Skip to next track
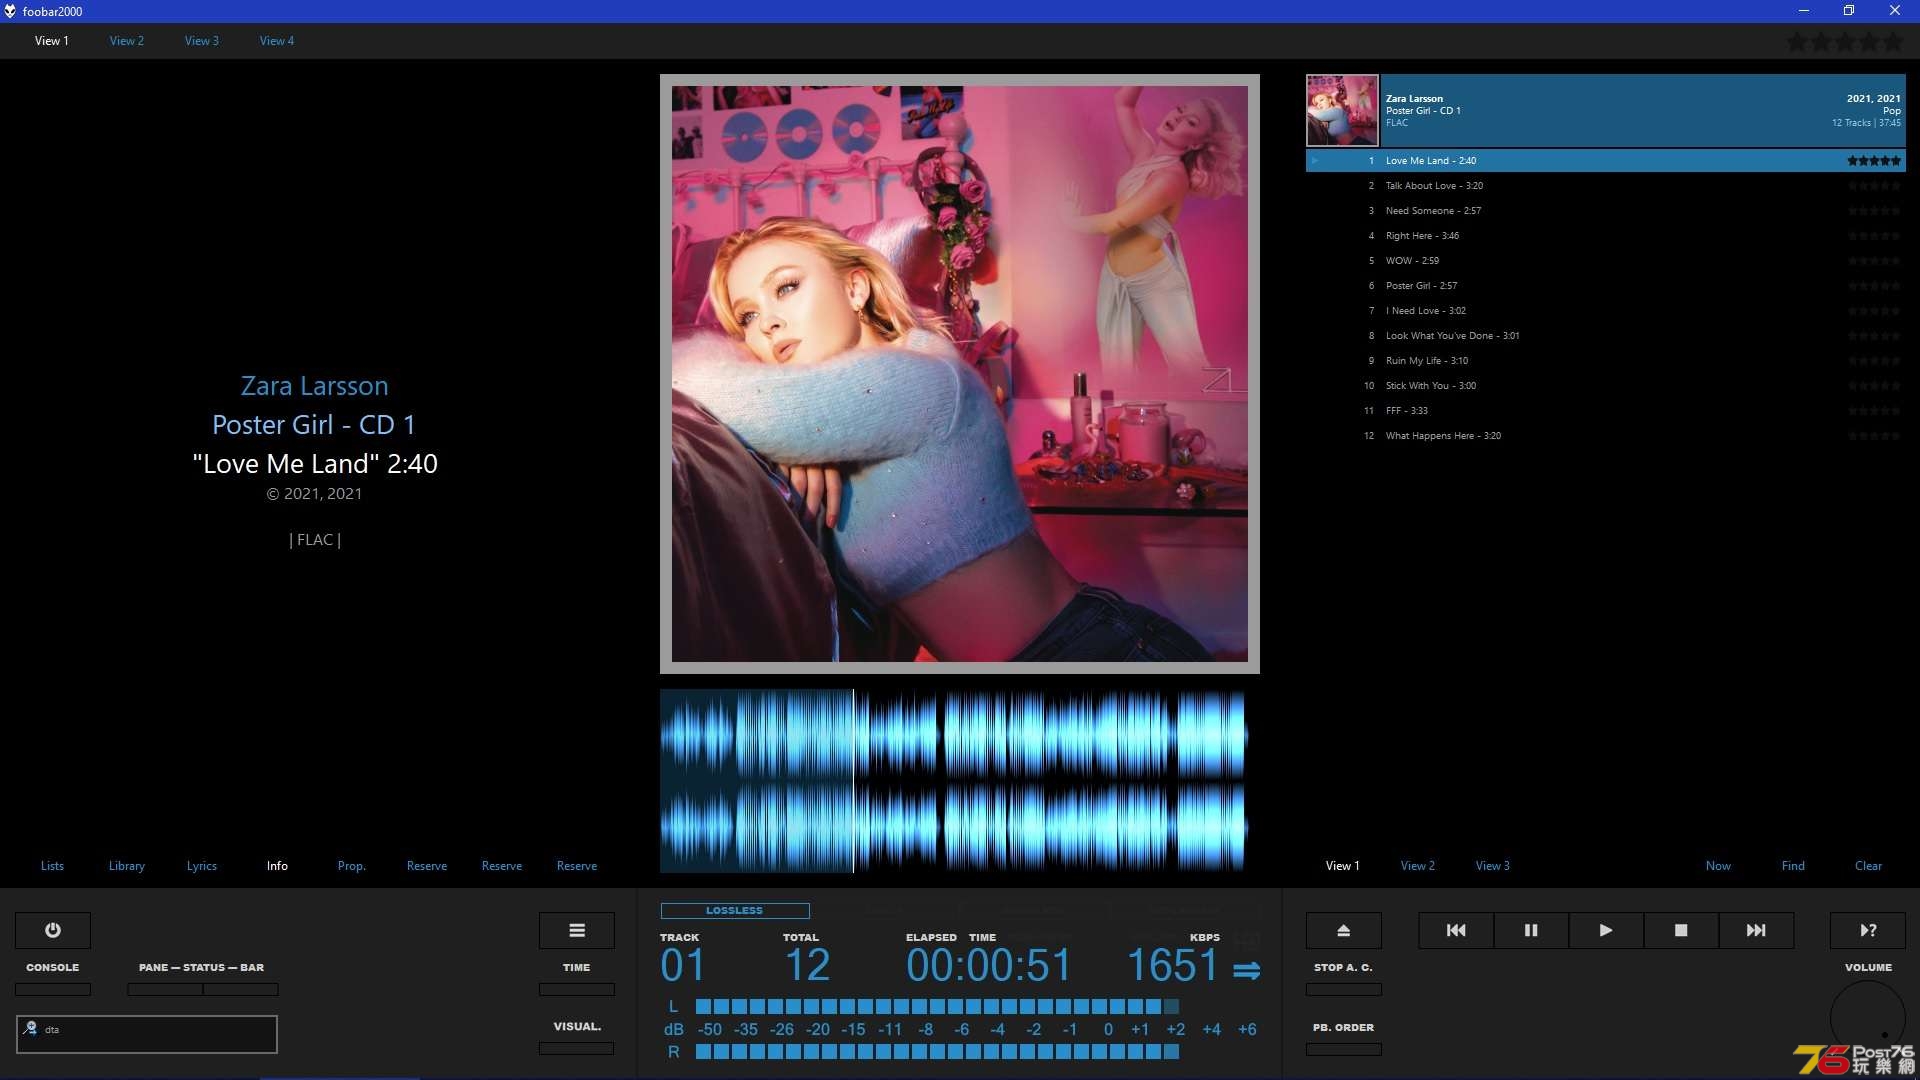This screenshot has width=1920, height=1080. 1756,930
